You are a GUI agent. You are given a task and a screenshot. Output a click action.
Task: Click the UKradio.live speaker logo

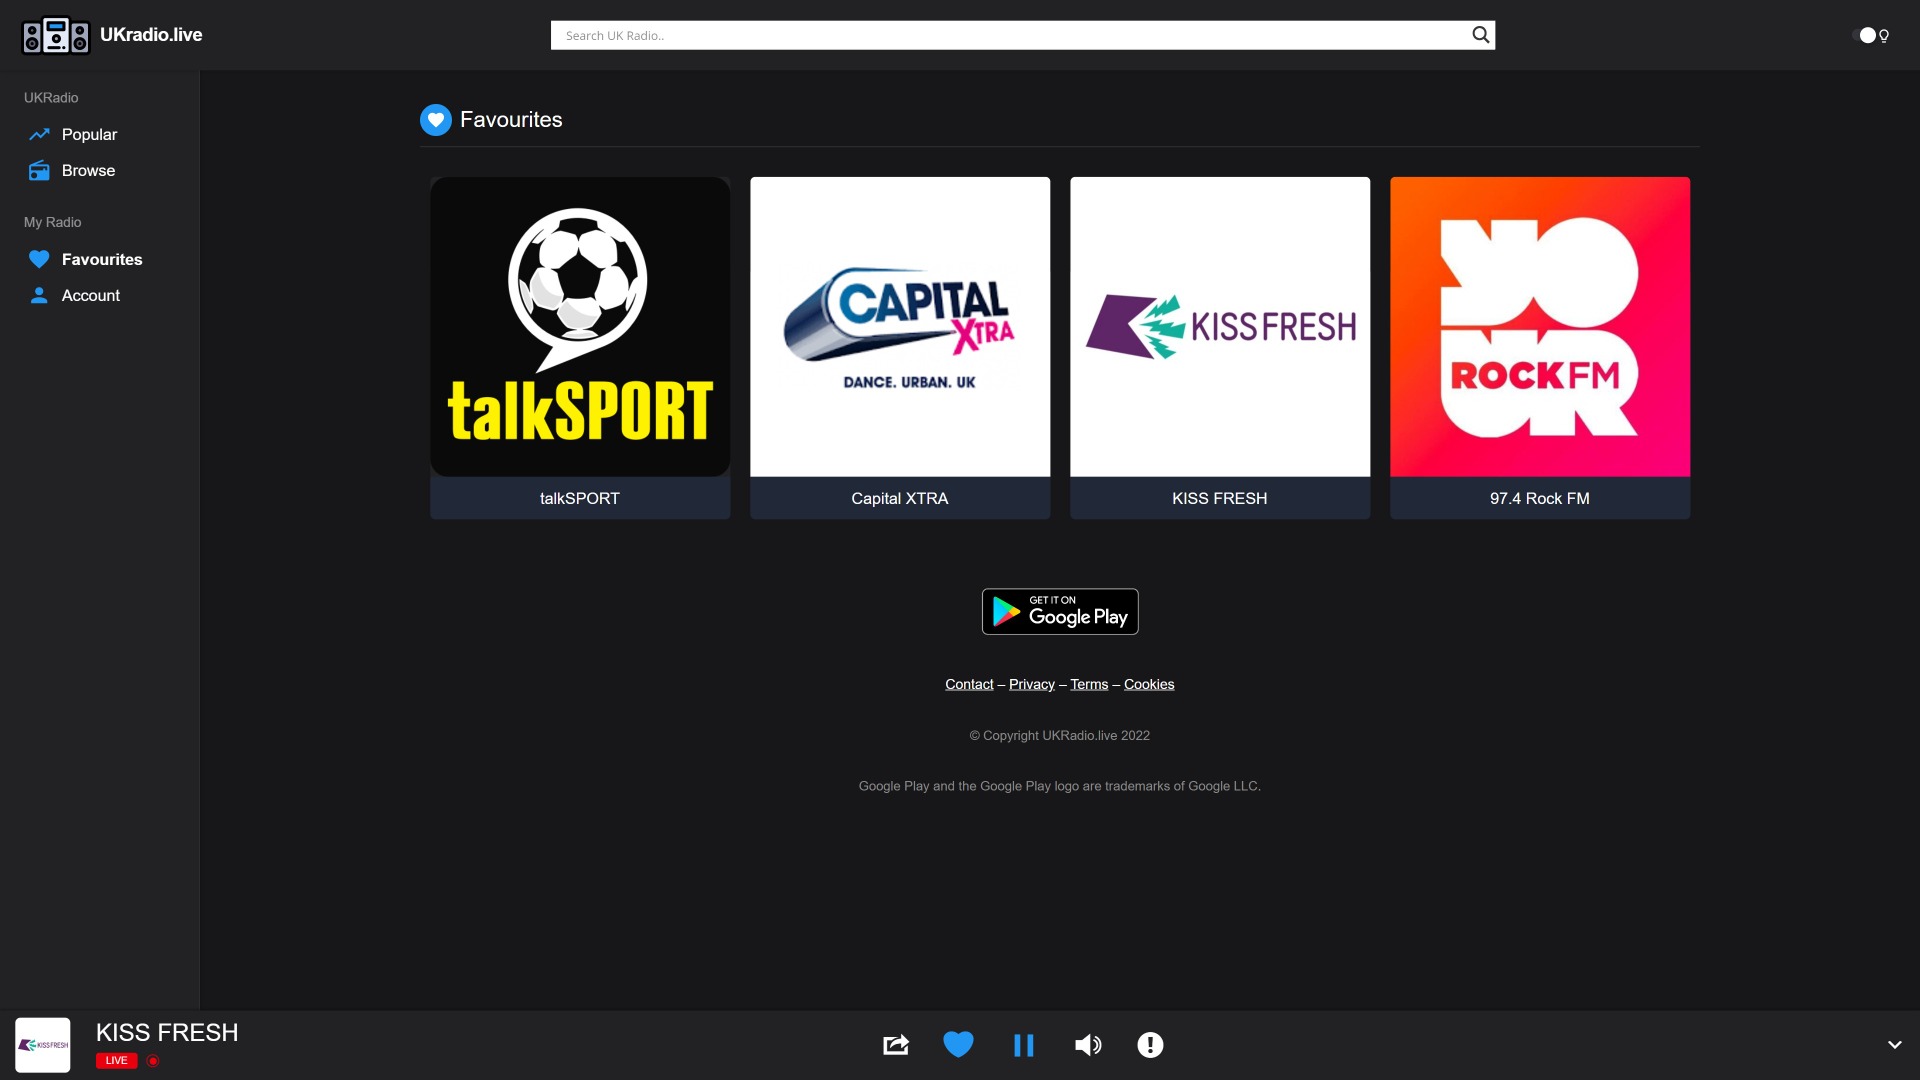[x=55, y=35]
